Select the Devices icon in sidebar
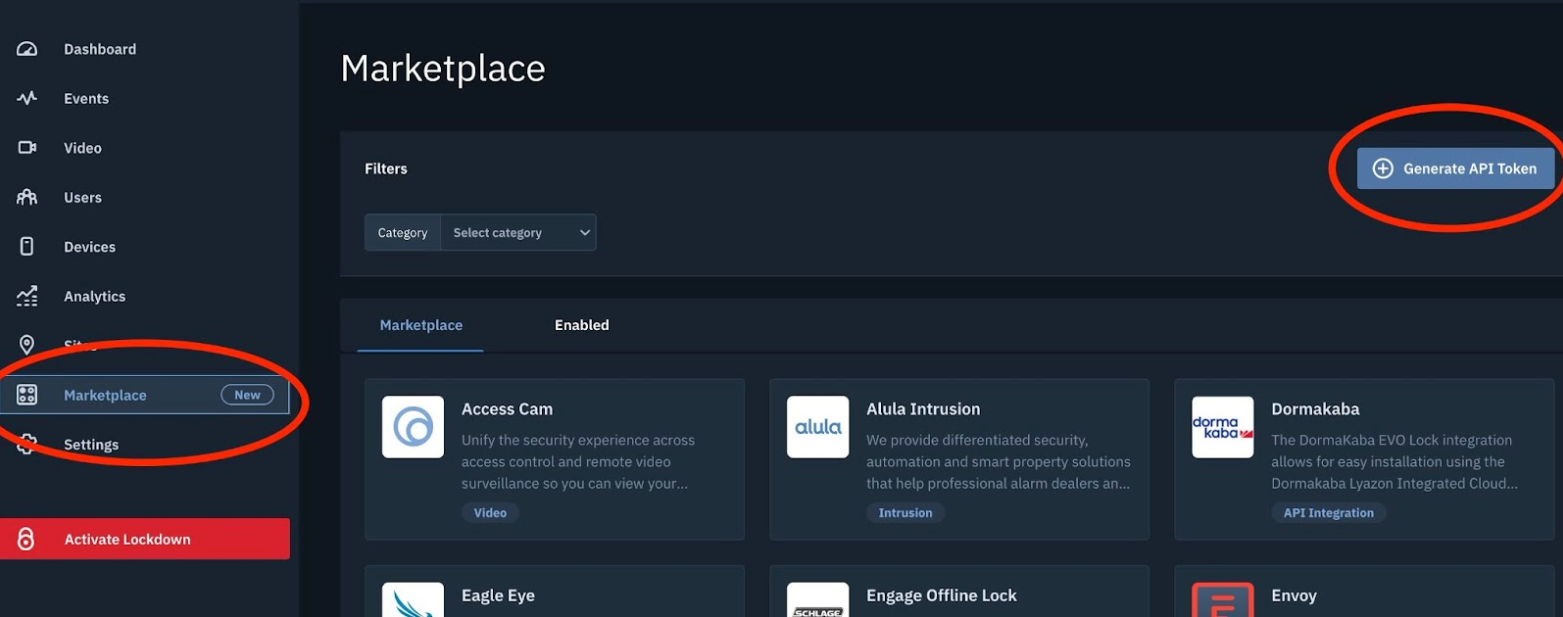Screen dimensions: 1563x617 pos(27,247)
